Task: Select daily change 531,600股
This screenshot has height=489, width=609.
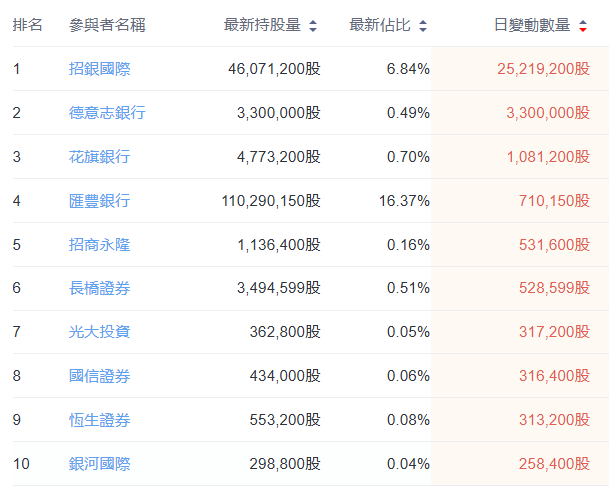Action: click(x=555, y=245)
